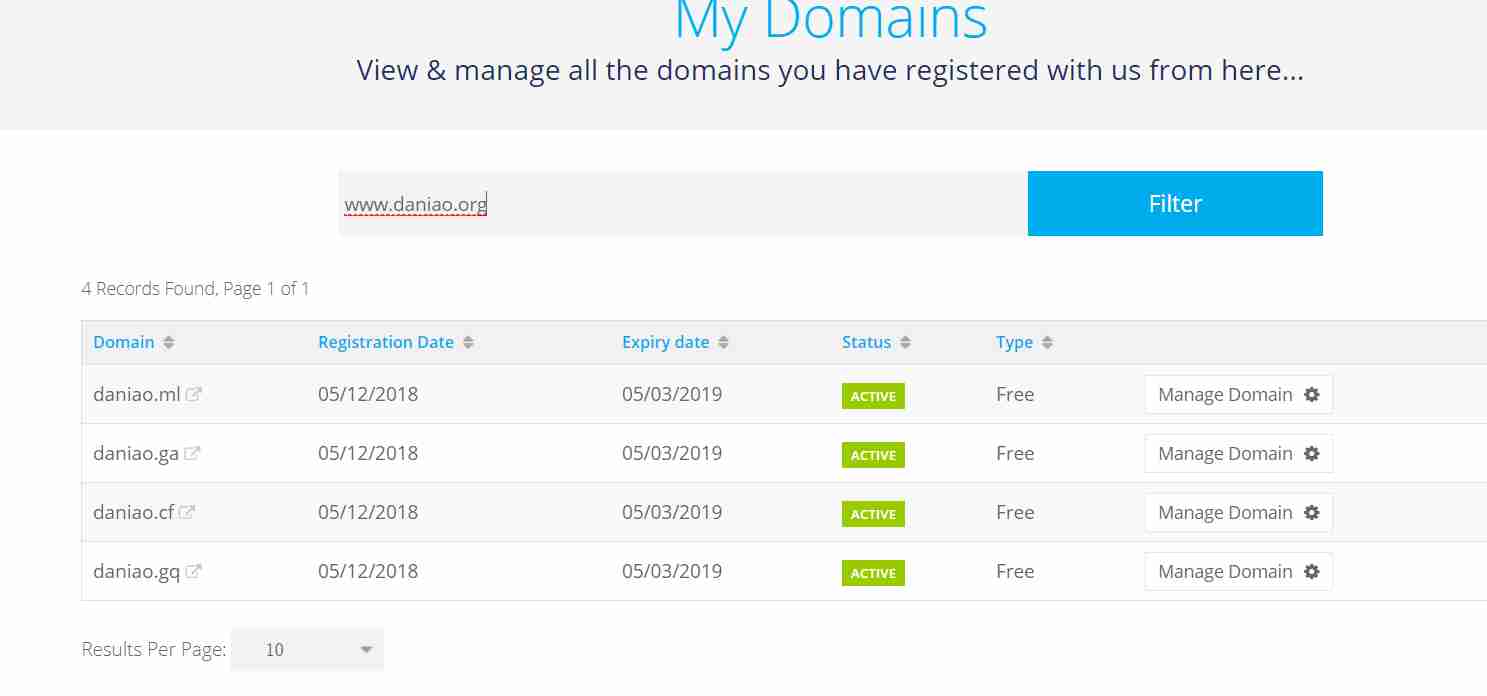Click ACTIVE status badge for daniao.ga
The height and width of the screenshot is (696, 1487).
(x=873, y=455)
